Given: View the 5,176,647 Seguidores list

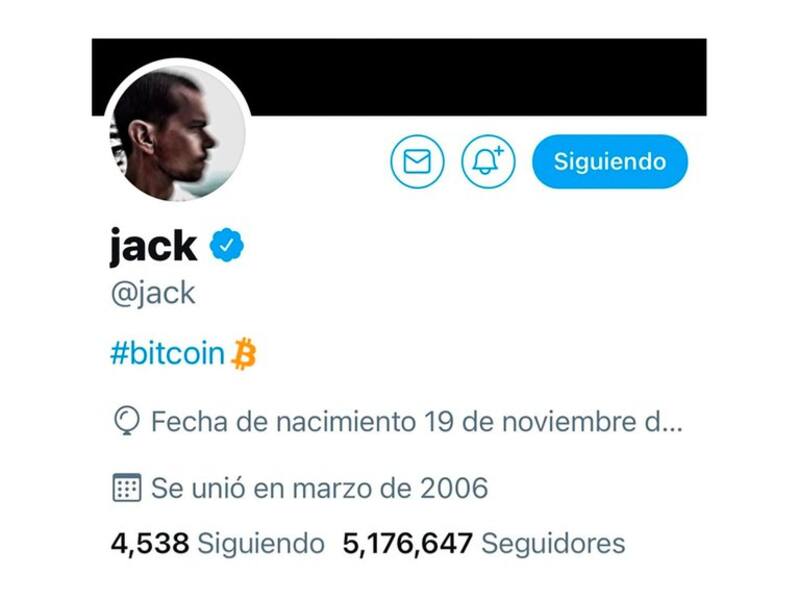Looking at the screenshot, I should tap(484, 543).
